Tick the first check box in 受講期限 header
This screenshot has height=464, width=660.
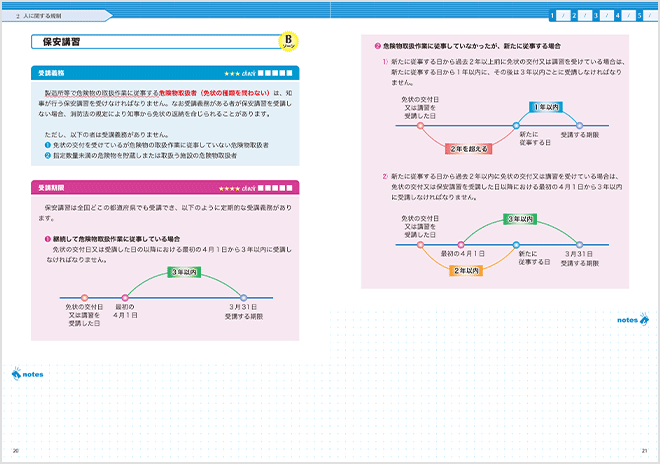coord(261,187)
